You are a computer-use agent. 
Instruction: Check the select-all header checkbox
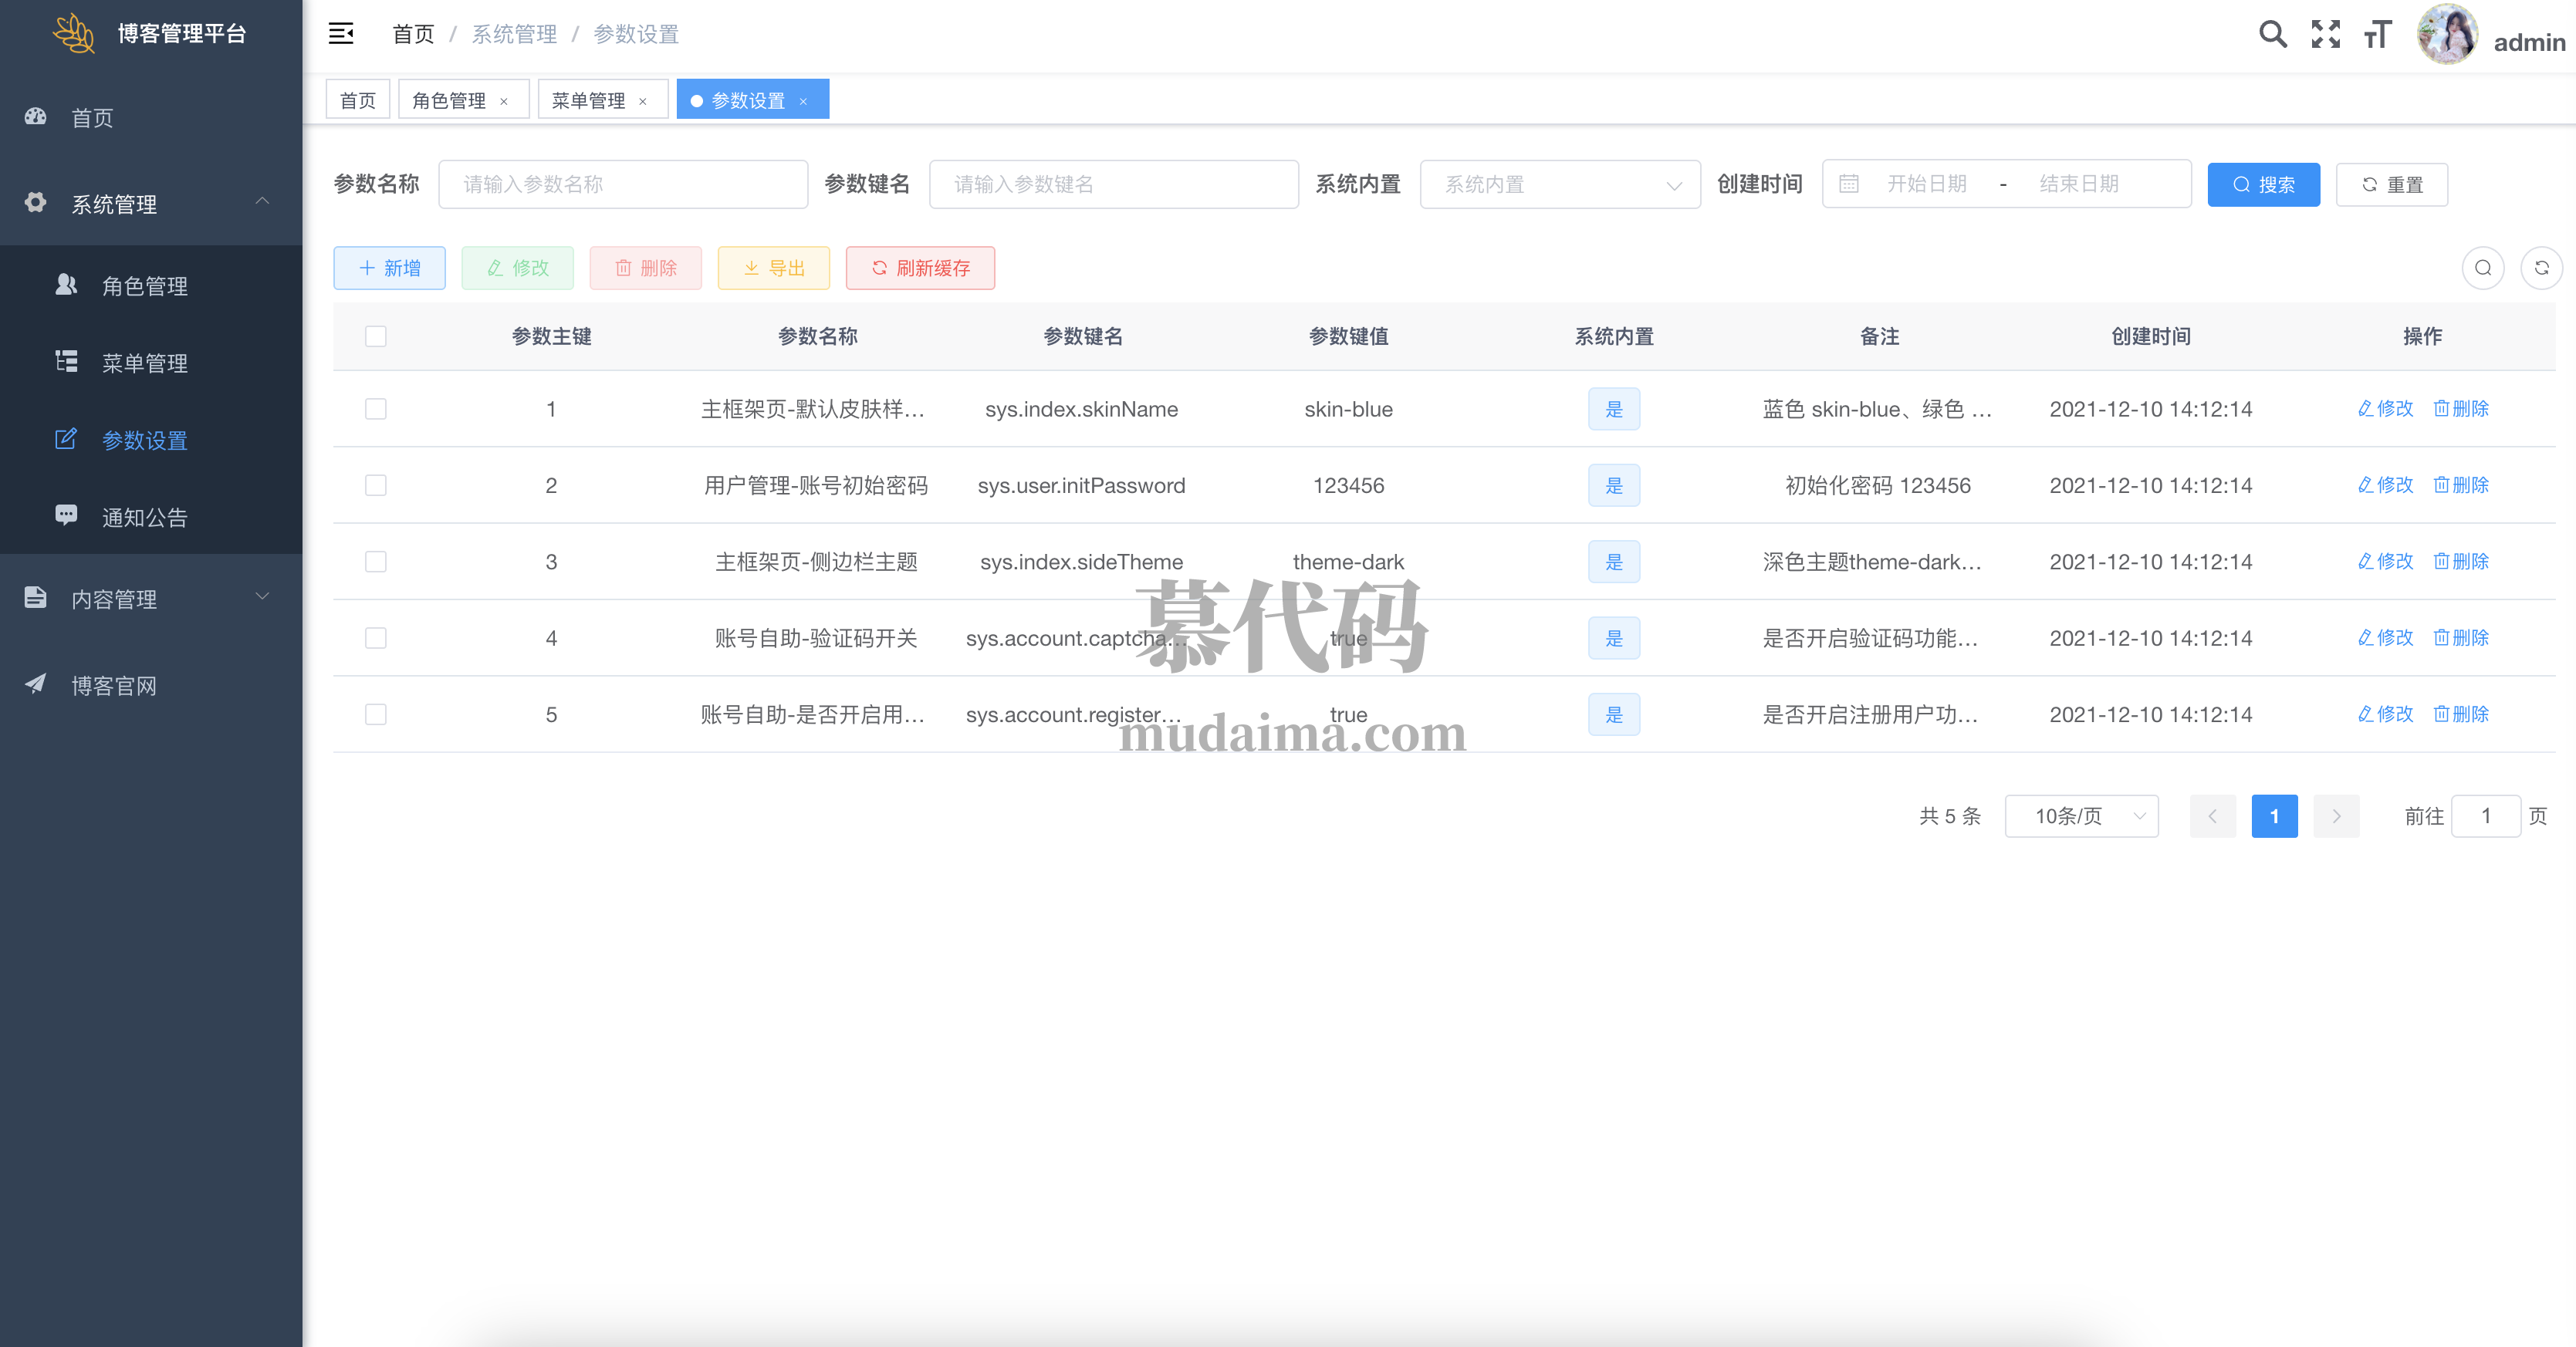click(376, 336)
